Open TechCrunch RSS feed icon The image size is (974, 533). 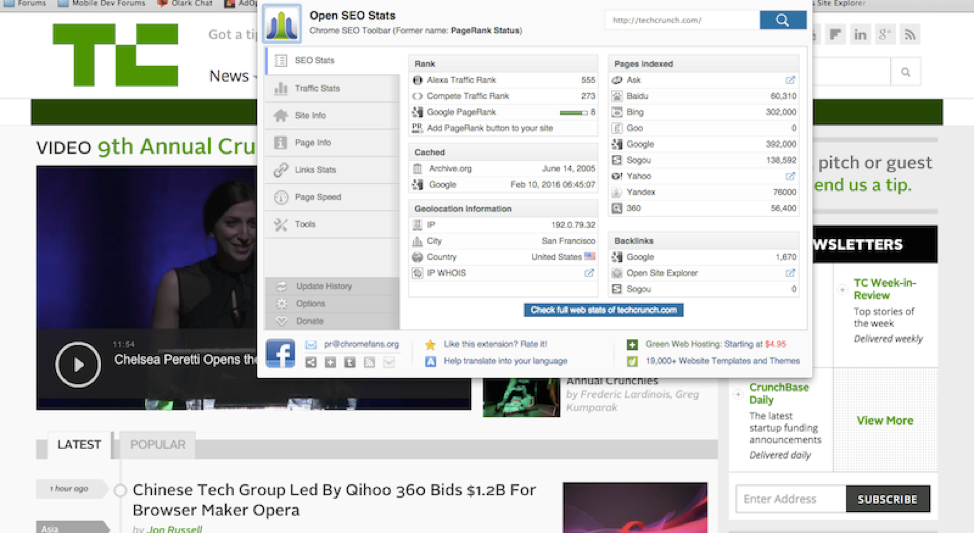909,35
